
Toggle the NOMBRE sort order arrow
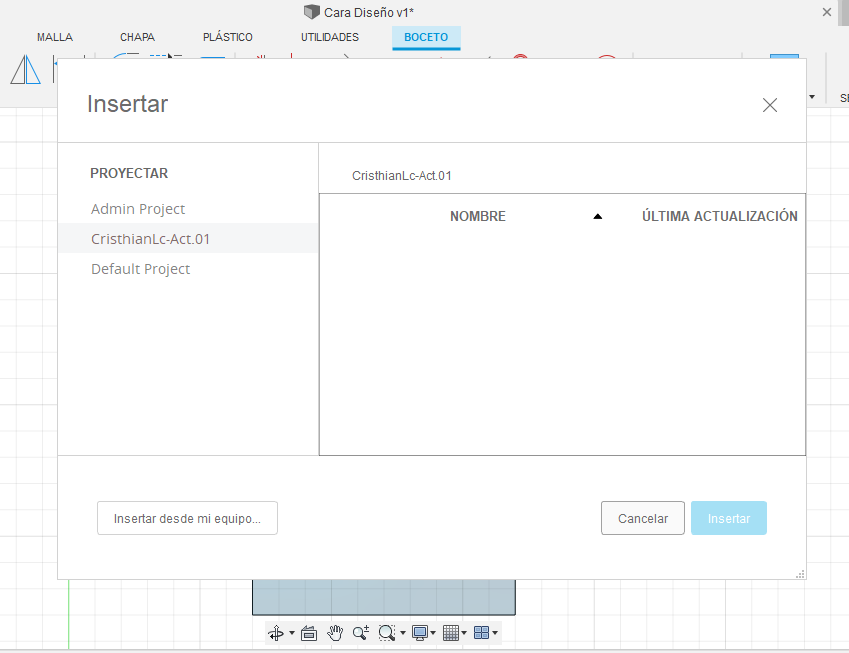[598, 217]
